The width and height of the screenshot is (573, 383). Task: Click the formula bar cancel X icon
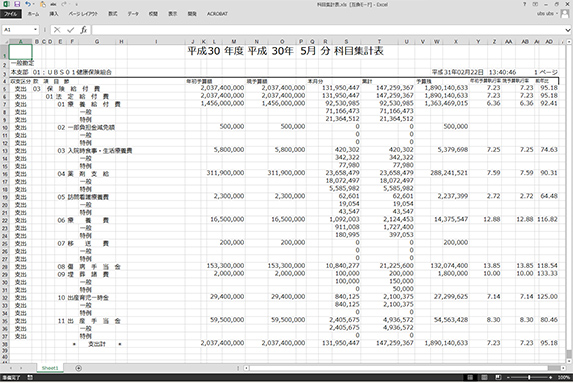57,30
